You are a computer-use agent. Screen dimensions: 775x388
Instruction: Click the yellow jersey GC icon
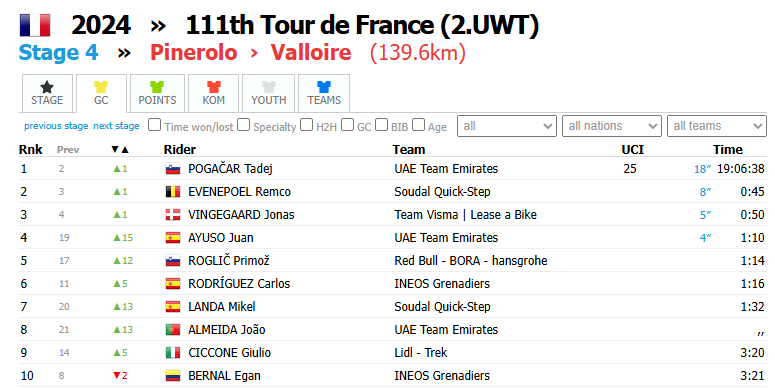[x=101, y=87]
